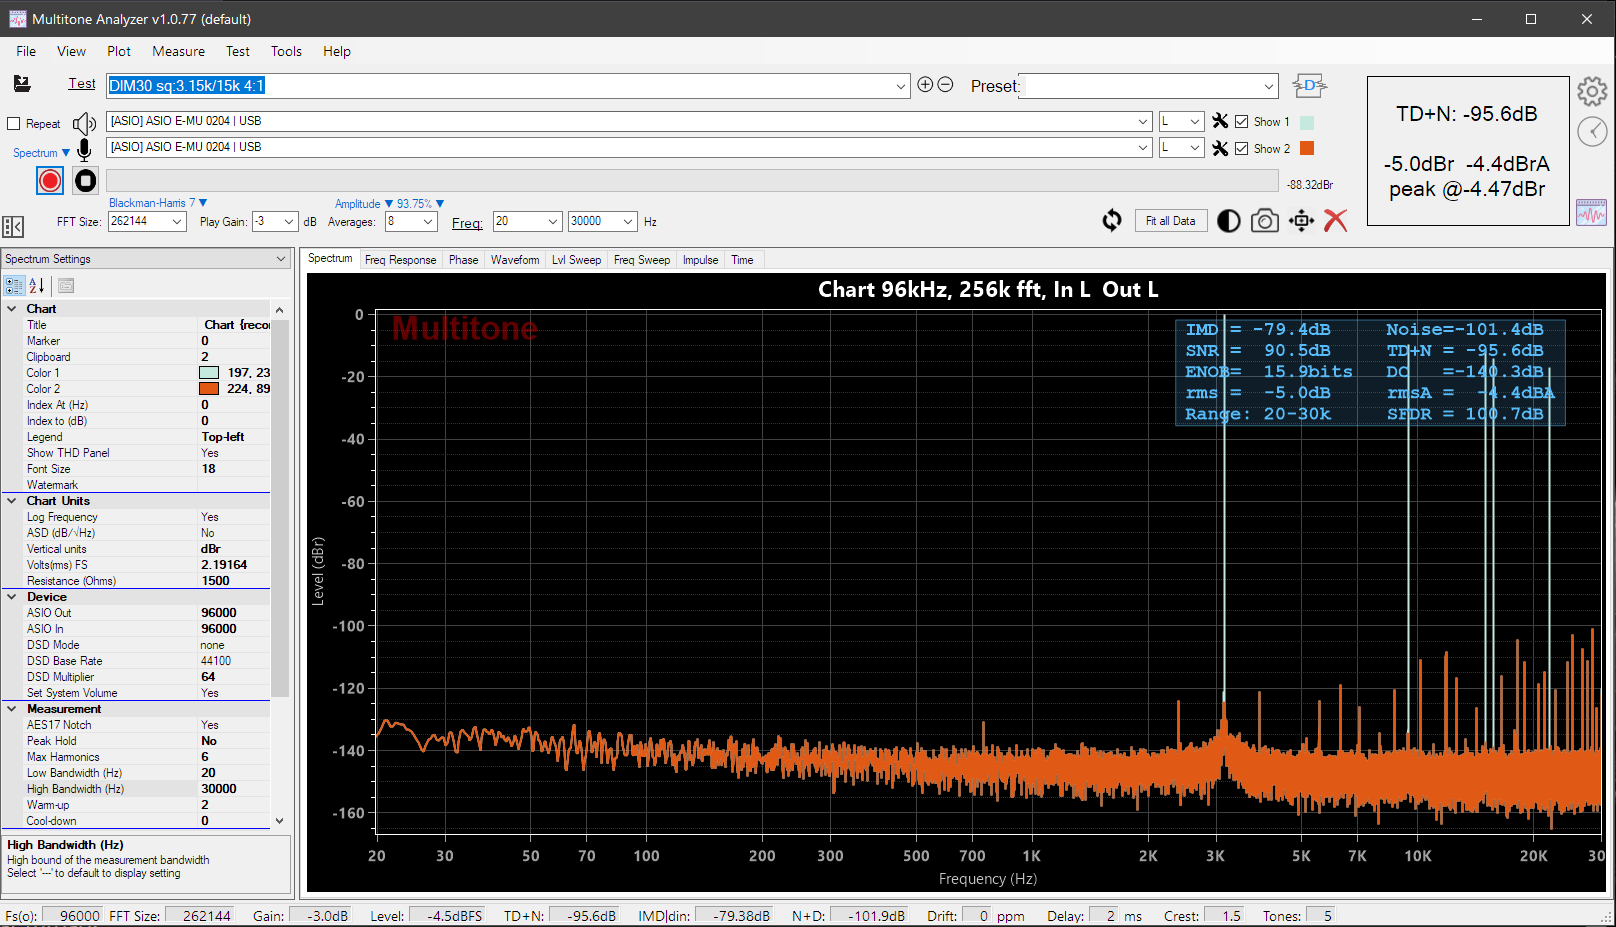Open the Tools menu
This screenshot has height=927, width=1616.
tap(286, 51)
